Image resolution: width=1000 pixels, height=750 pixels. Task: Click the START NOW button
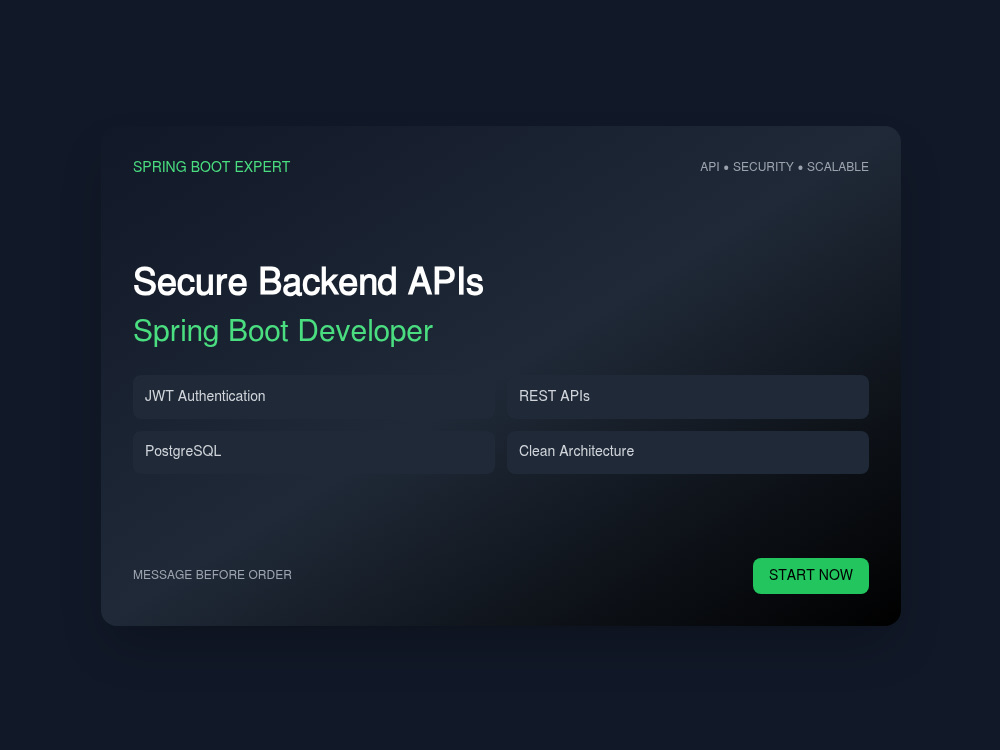click(x=811, y=576)
